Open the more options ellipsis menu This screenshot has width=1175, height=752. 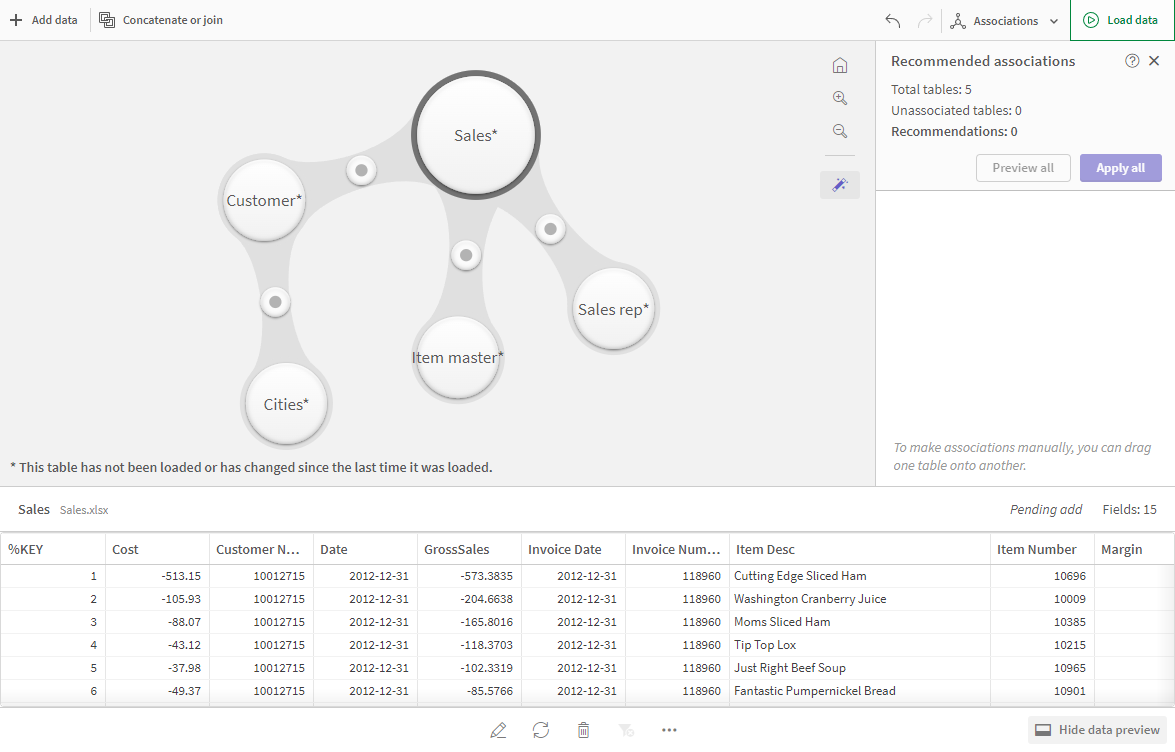click(x=670, y=730)
